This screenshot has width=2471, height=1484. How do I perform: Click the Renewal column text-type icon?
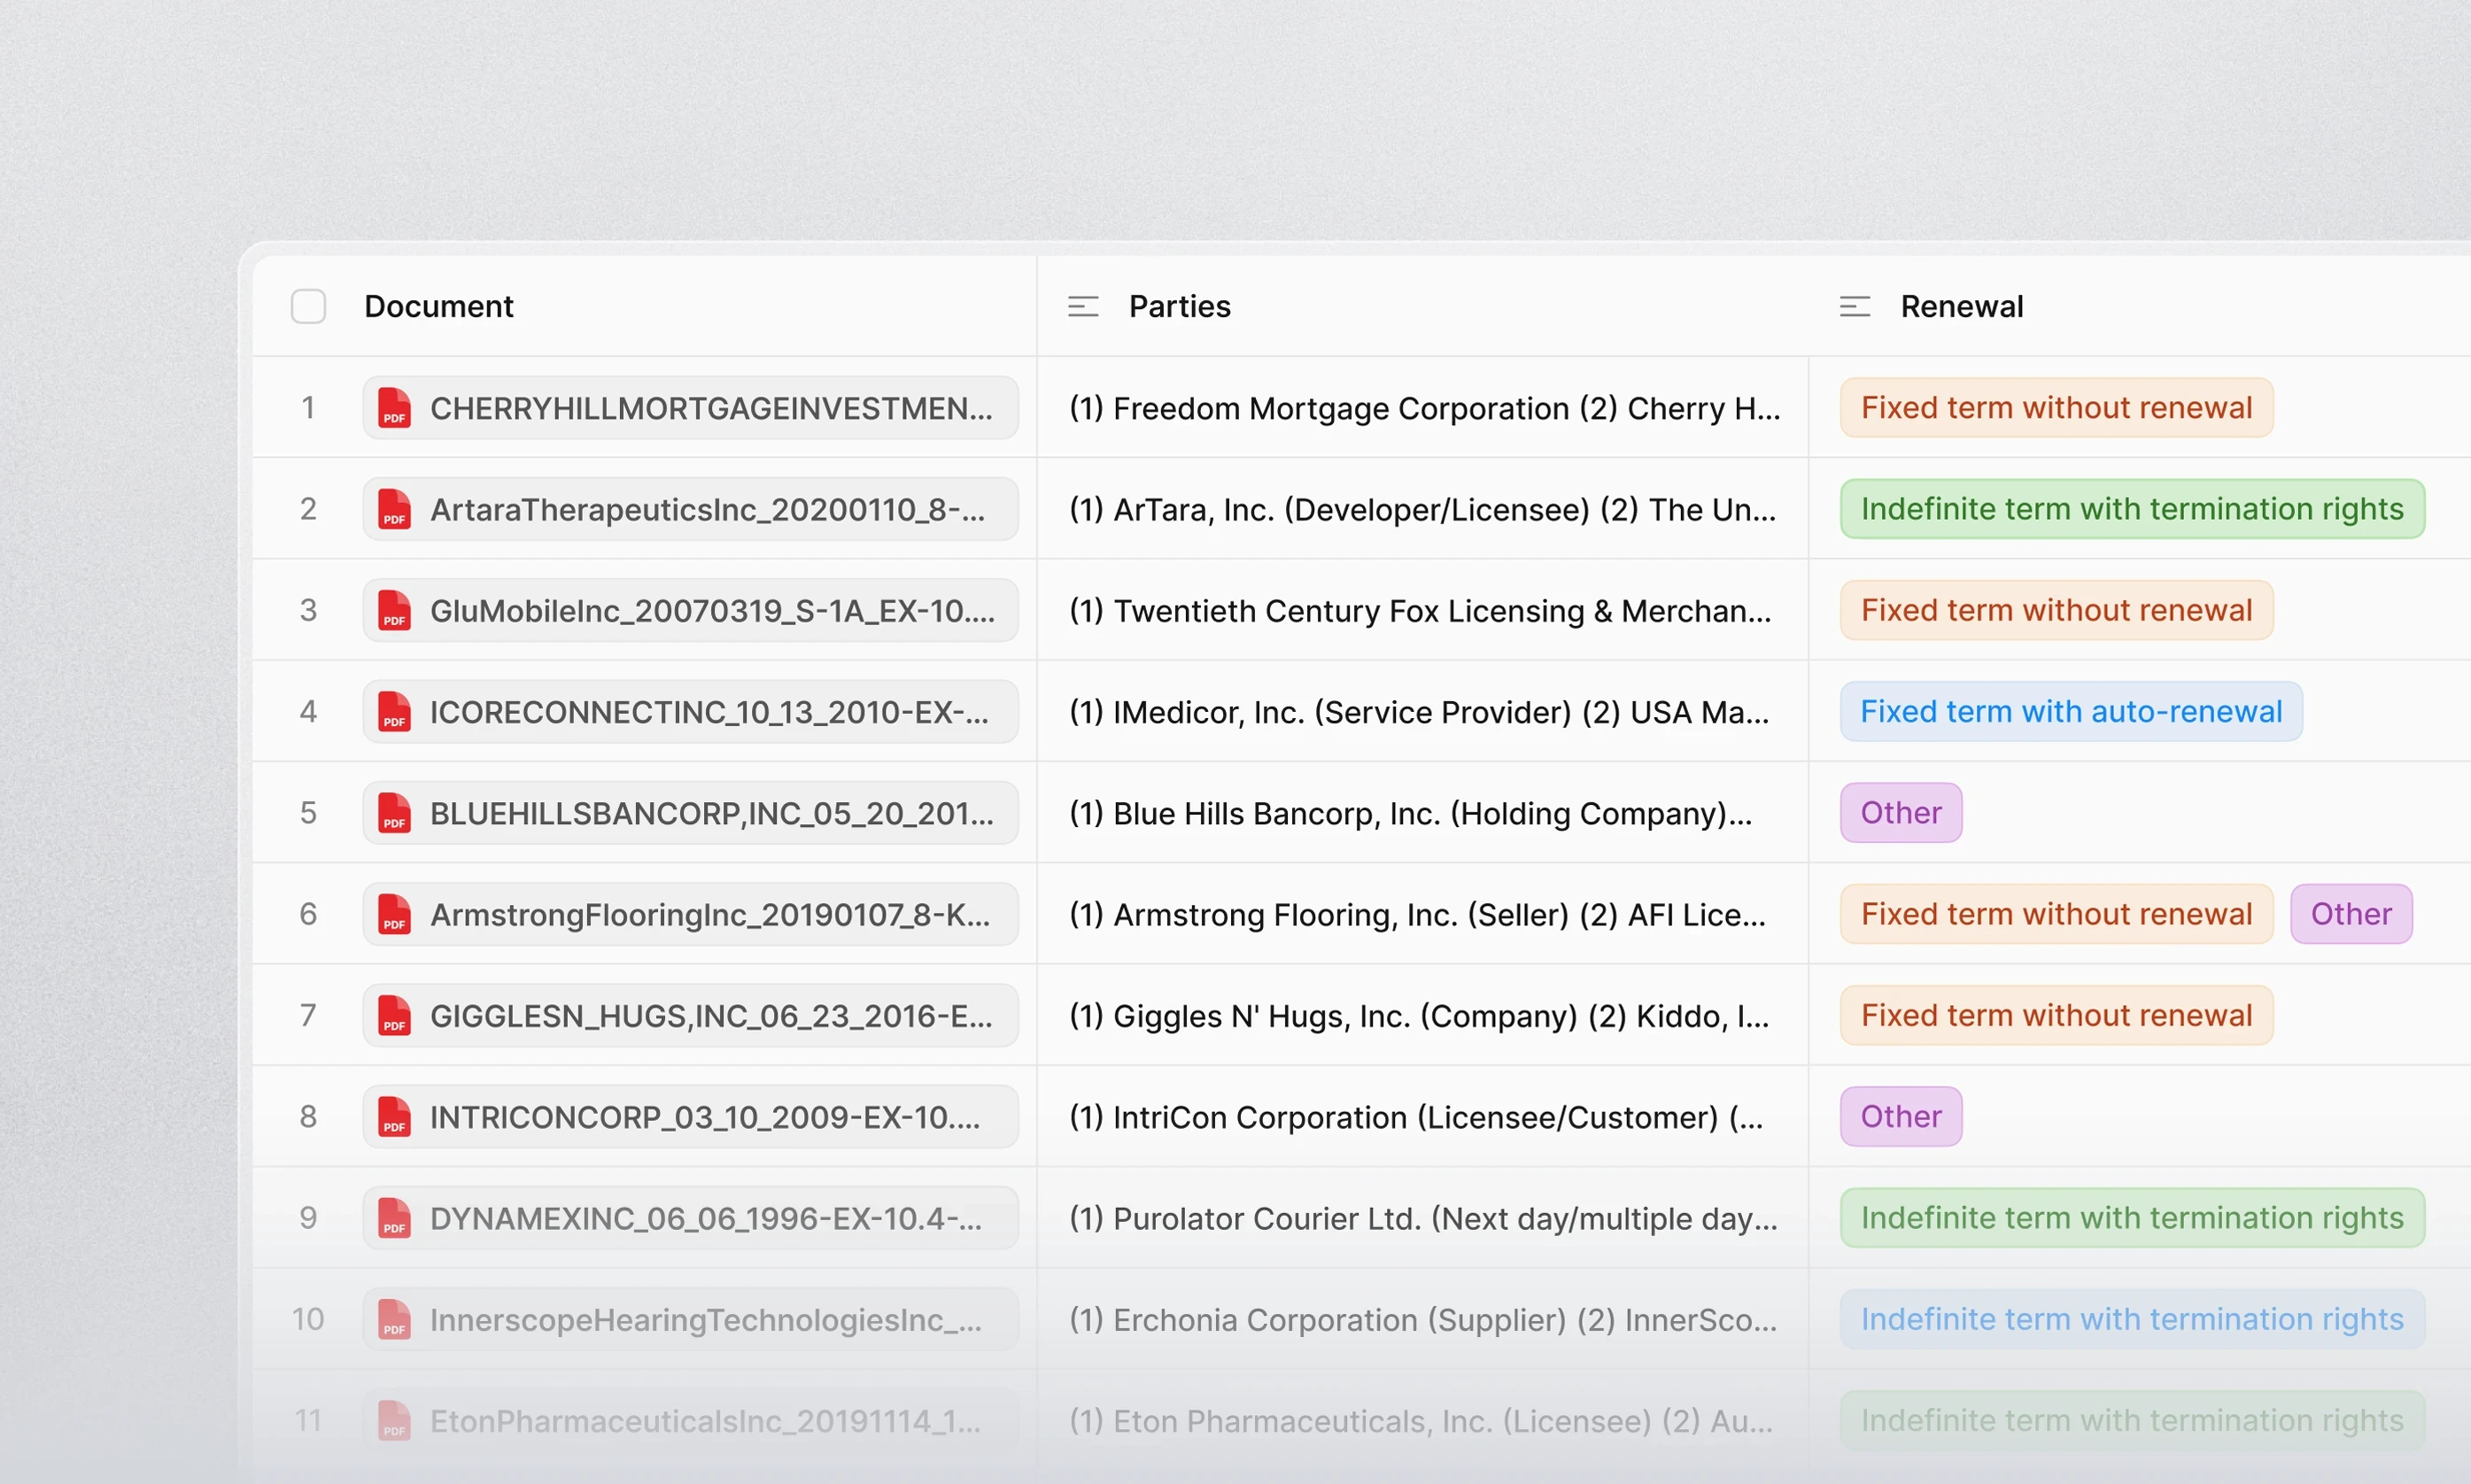tap(1854, 306)
